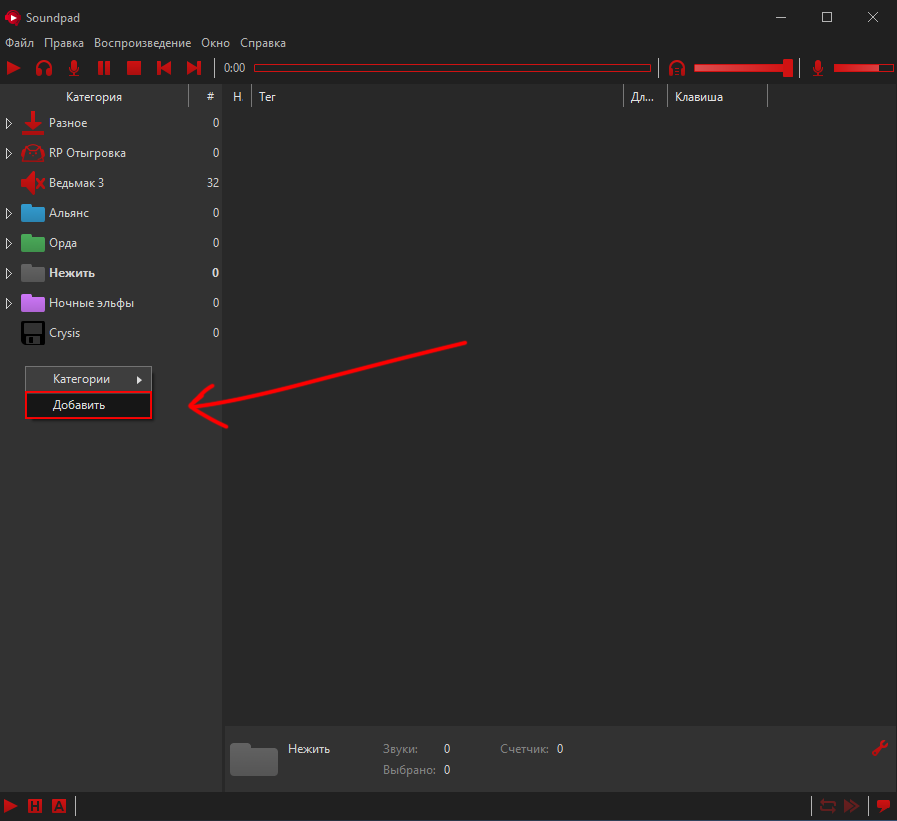Image resolution: width=897 pixels, height=821 pixels.
Task: Open the Категории submenu in context menu
Action: pos(89,379)
